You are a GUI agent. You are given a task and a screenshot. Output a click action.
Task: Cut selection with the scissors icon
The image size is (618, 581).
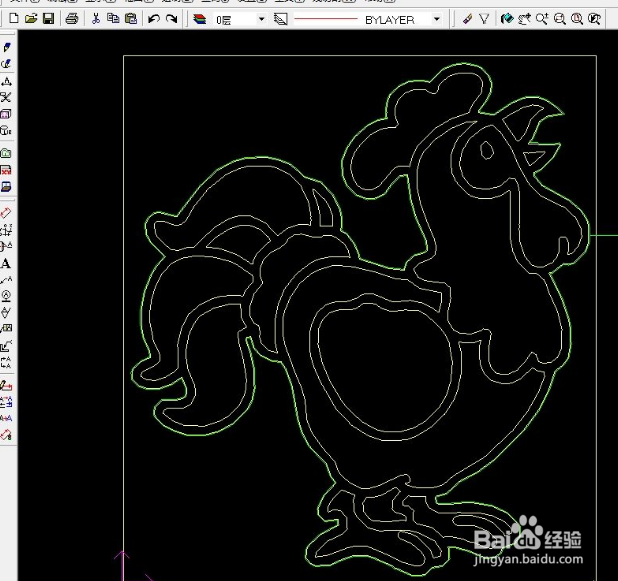[96, 19]
